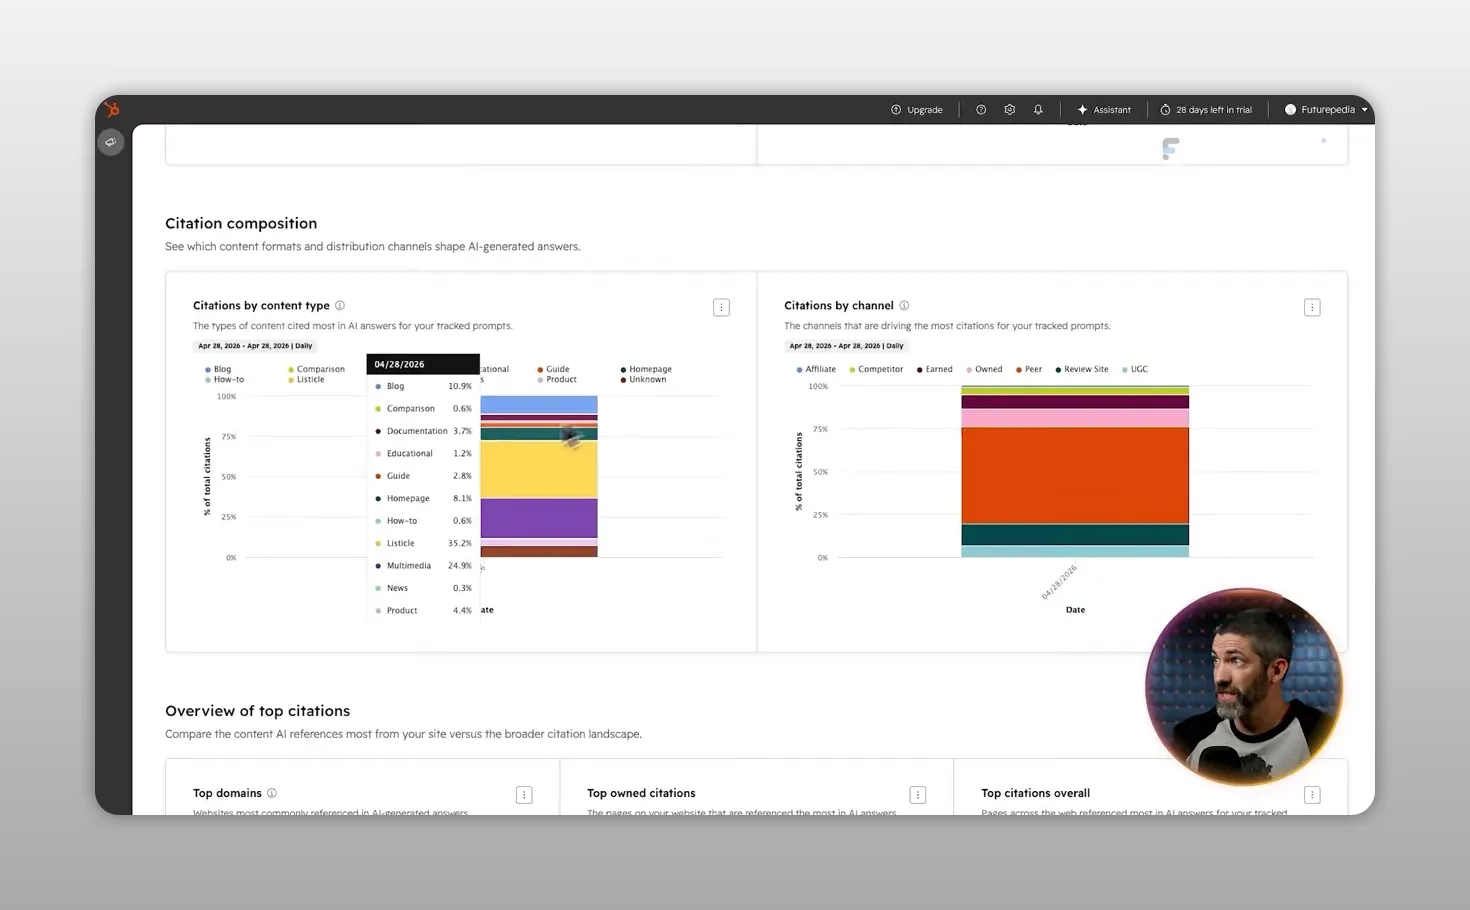Click the 28 days left in trial link
The height and width of the screenshot is (910, 1470).
tap(1206, 110)
